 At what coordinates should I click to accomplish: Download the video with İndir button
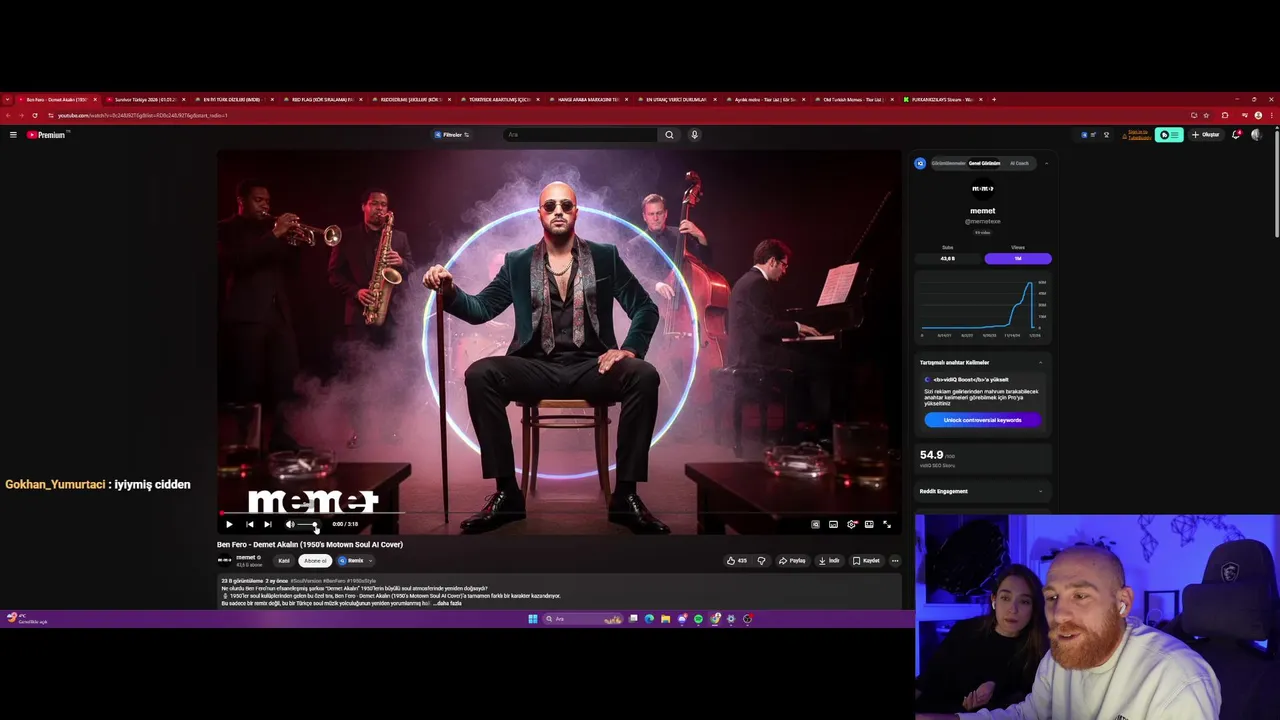829,561
